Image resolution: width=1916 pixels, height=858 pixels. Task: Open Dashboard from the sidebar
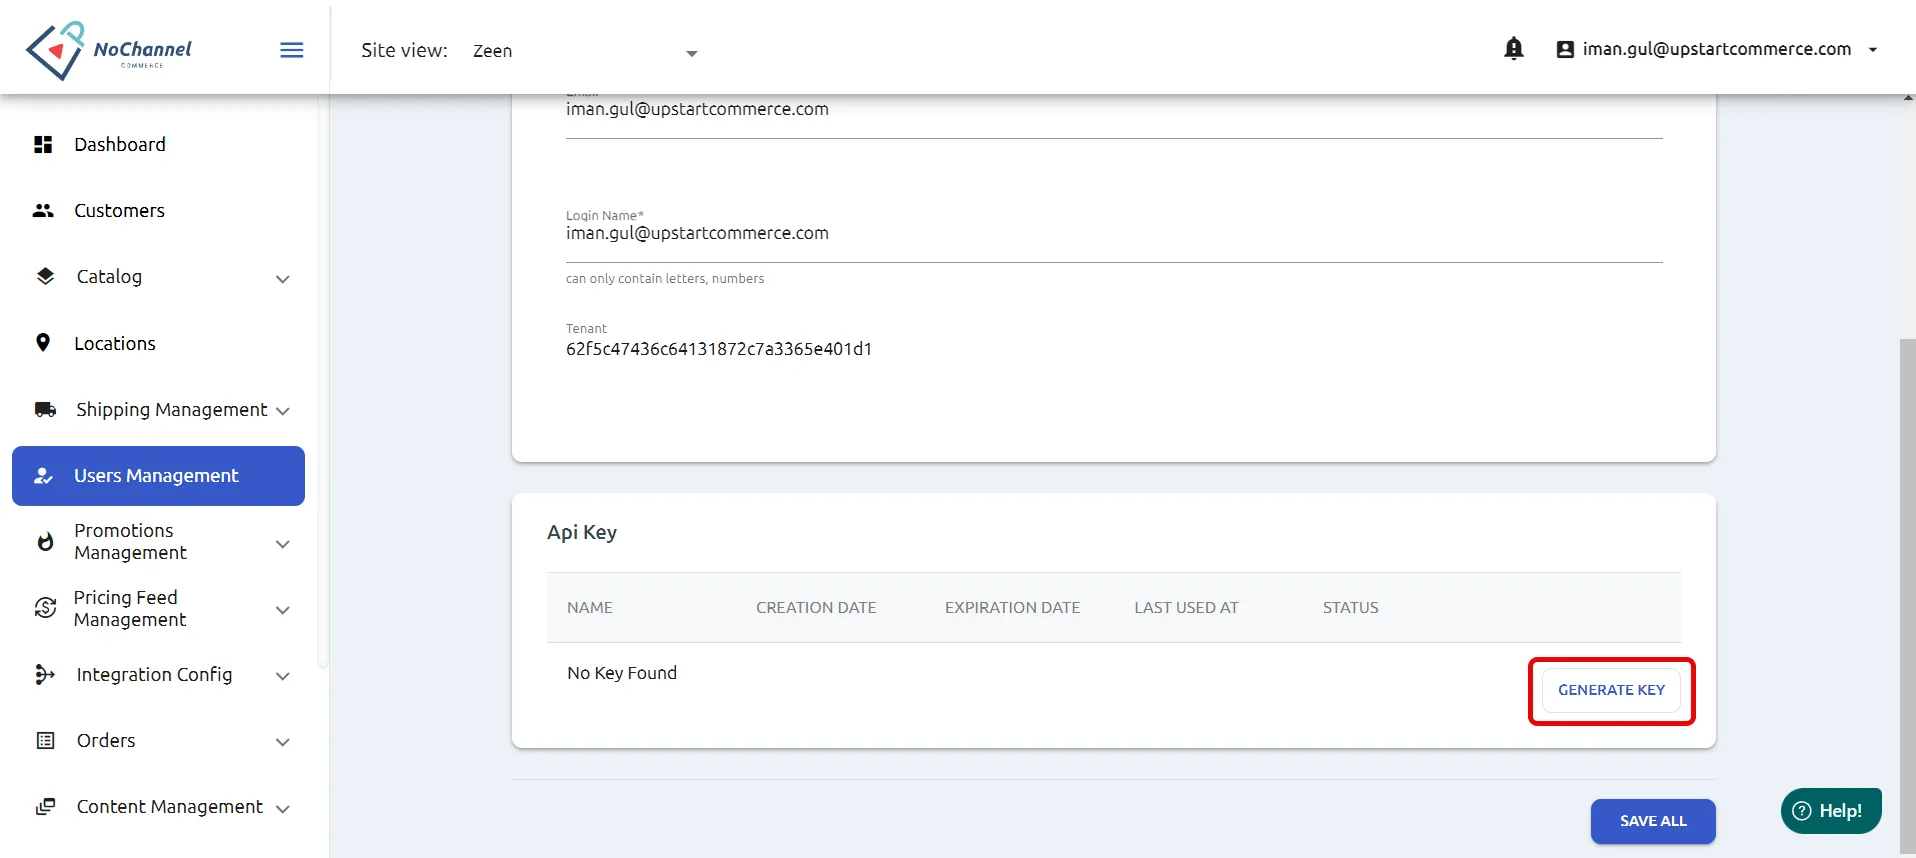120,145
